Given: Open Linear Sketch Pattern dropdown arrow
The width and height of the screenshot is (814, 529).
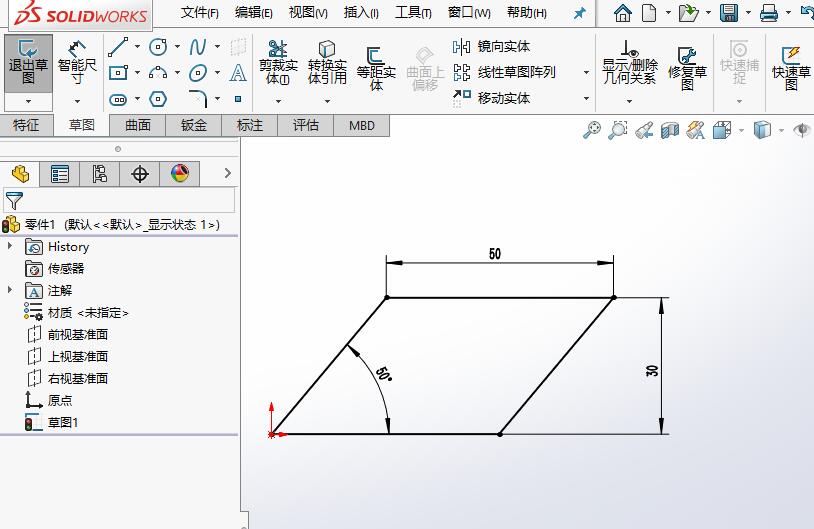Looking at the screenshot, I should pyautogui.click(x=586, y=73).
